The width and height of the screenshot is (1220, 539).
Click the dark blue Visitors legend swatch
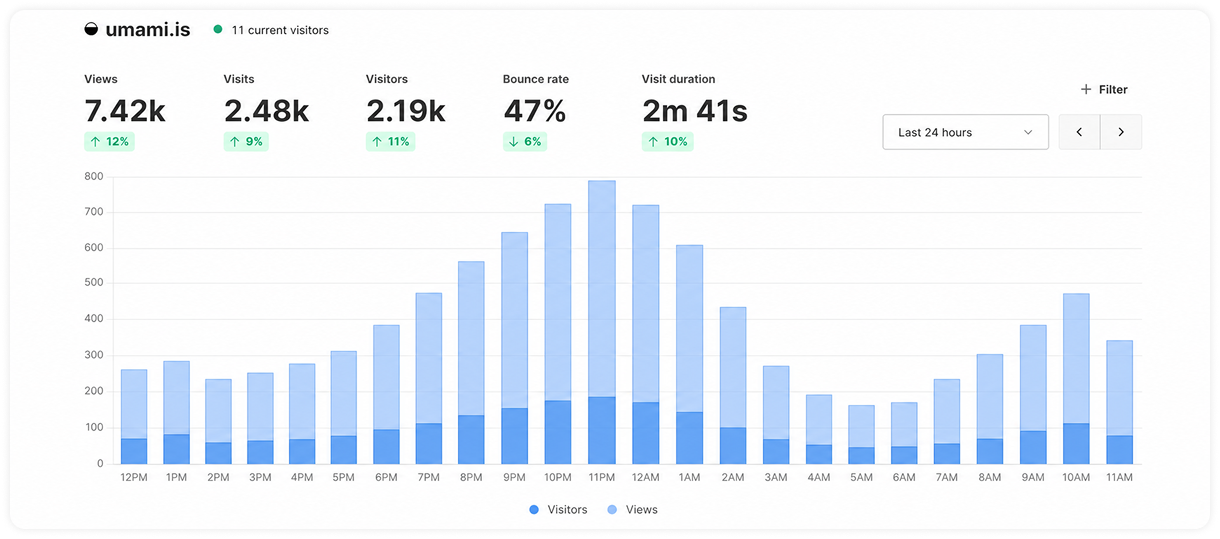[x=534, y=510]
